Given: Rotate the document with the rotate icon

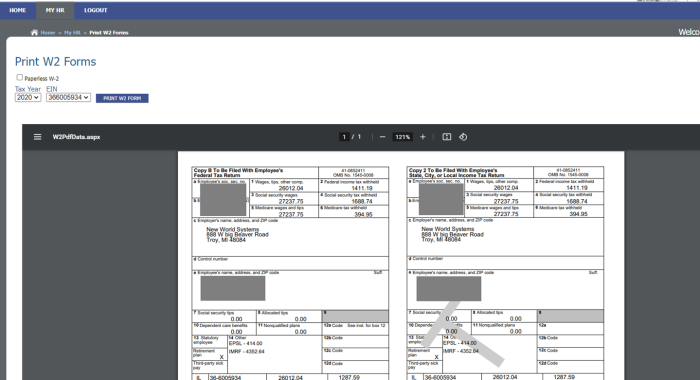Looking at the screenshot, I should point(463,137).
